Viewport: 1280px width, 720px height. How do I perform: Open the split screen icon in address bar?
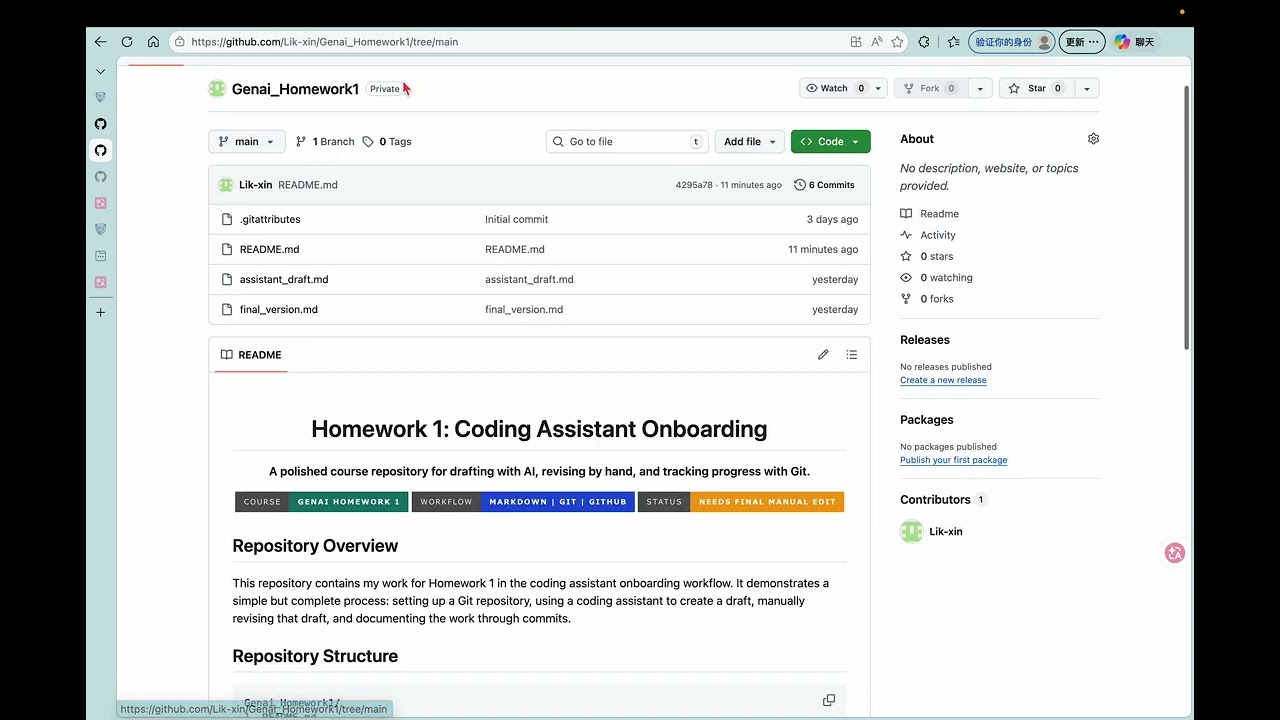[856, 42]
